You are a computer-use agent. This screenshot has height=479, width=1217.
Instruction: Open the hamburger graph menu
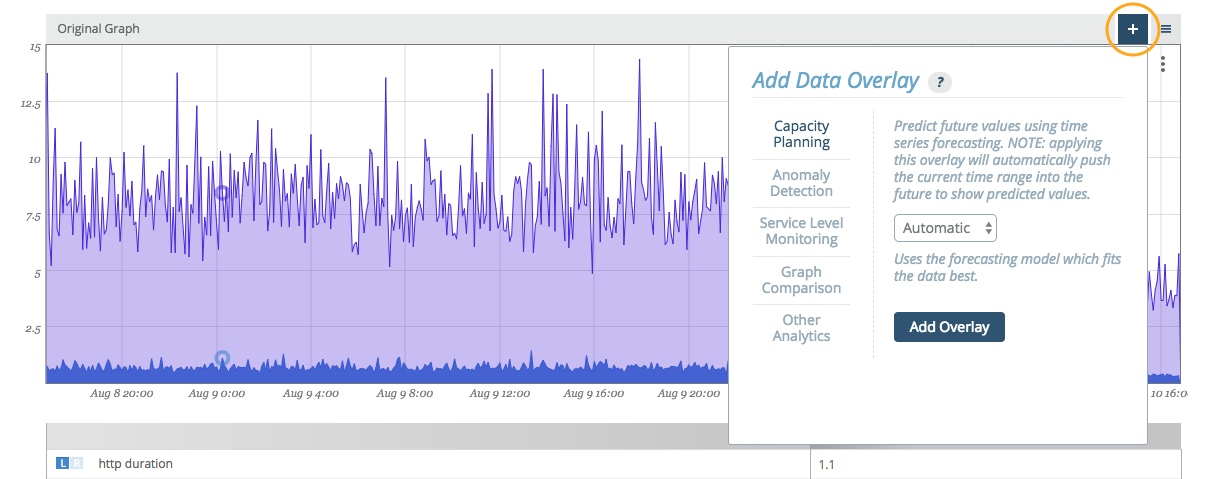[x=1166, y=30]
